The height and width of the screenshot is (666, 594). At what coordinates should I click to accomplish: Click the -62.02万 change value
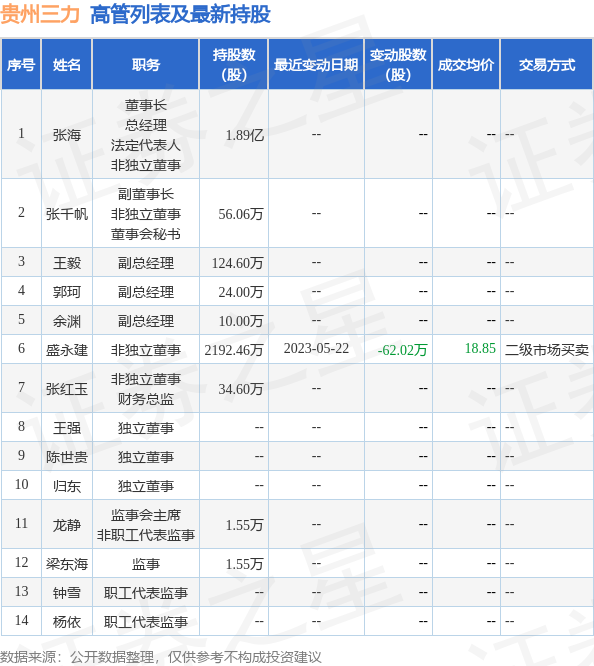pos(402,350)
